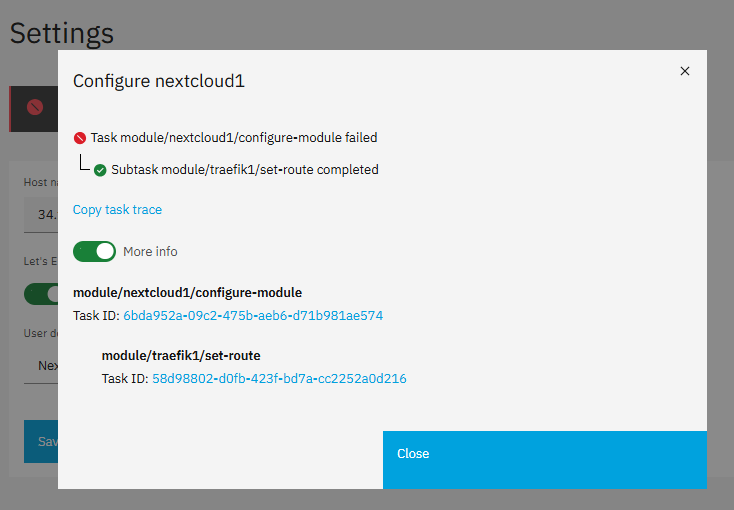Click bold heading module/nextcloud1/configure-module
This screenshot has height=510, width=734.
tap(187, 293)
